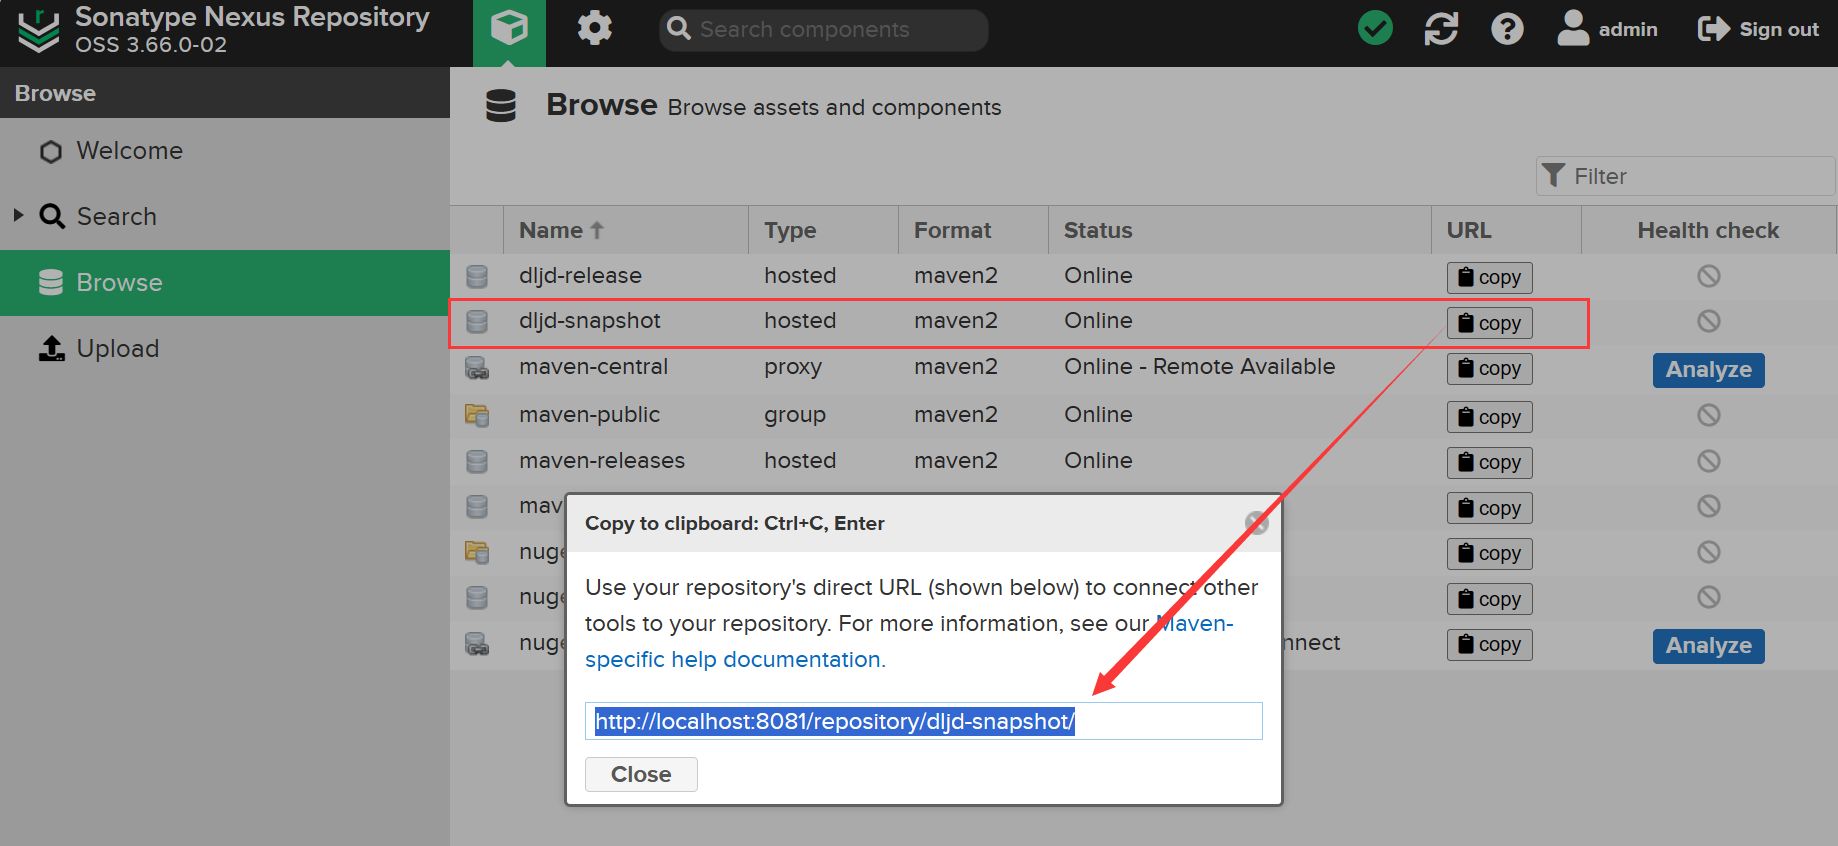This screenshot has height=846, width=1838.
Task: Click dljd-release hosted repository icon
Action: (477, 276)
